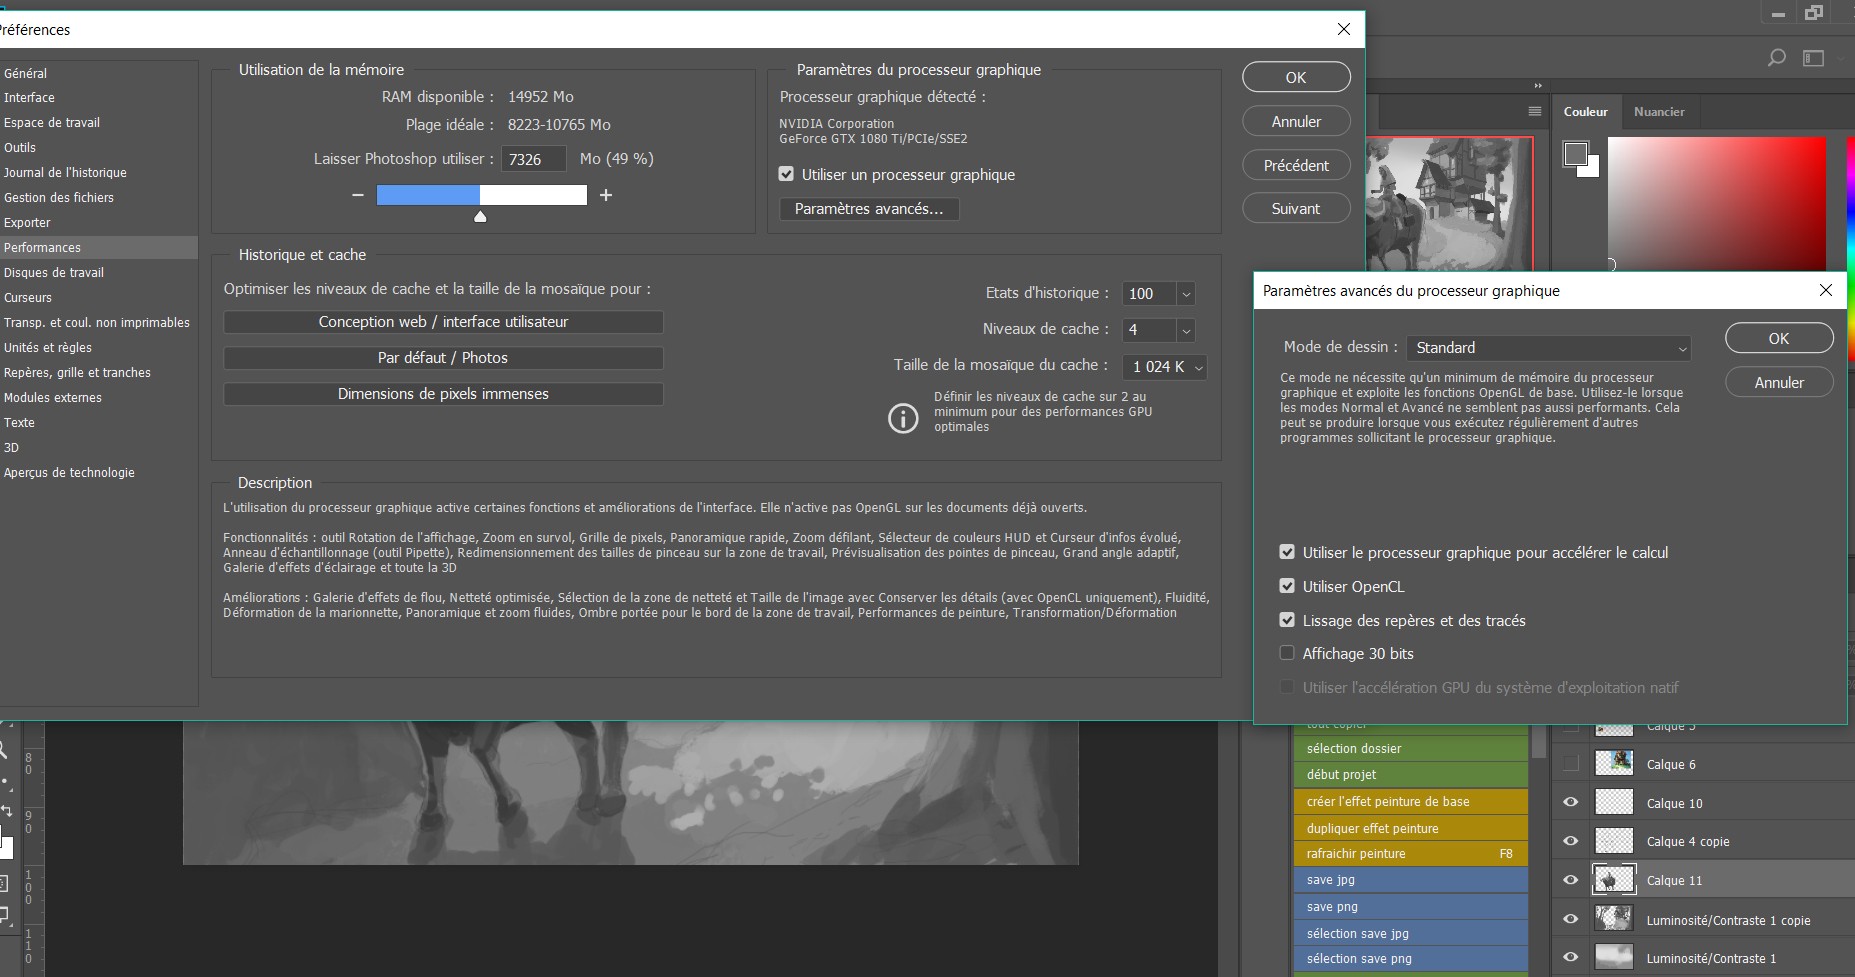Click the search magnifier icon
The width and height of the screenshot is (1855, 977).
1776,58
